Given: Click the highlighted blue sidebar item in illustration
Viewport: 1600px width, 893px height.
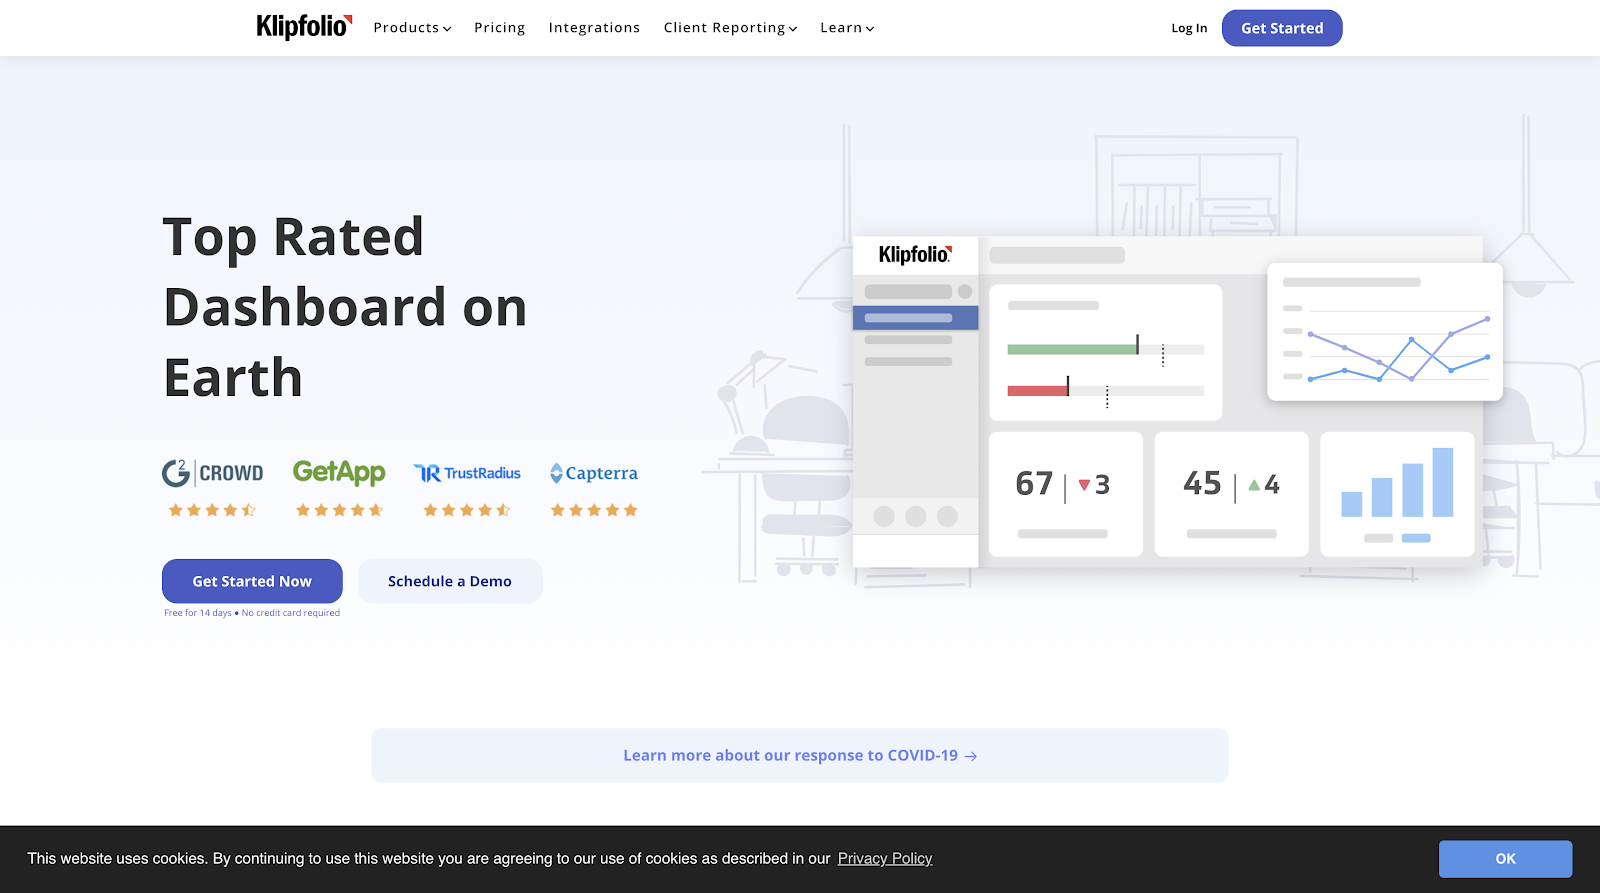Looking at the screenshot, I should 915,318.
